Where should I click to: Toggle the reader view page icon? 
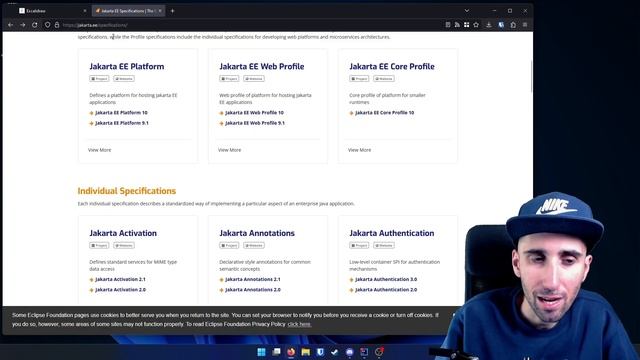pyautogui.click(x=448, y=25)
